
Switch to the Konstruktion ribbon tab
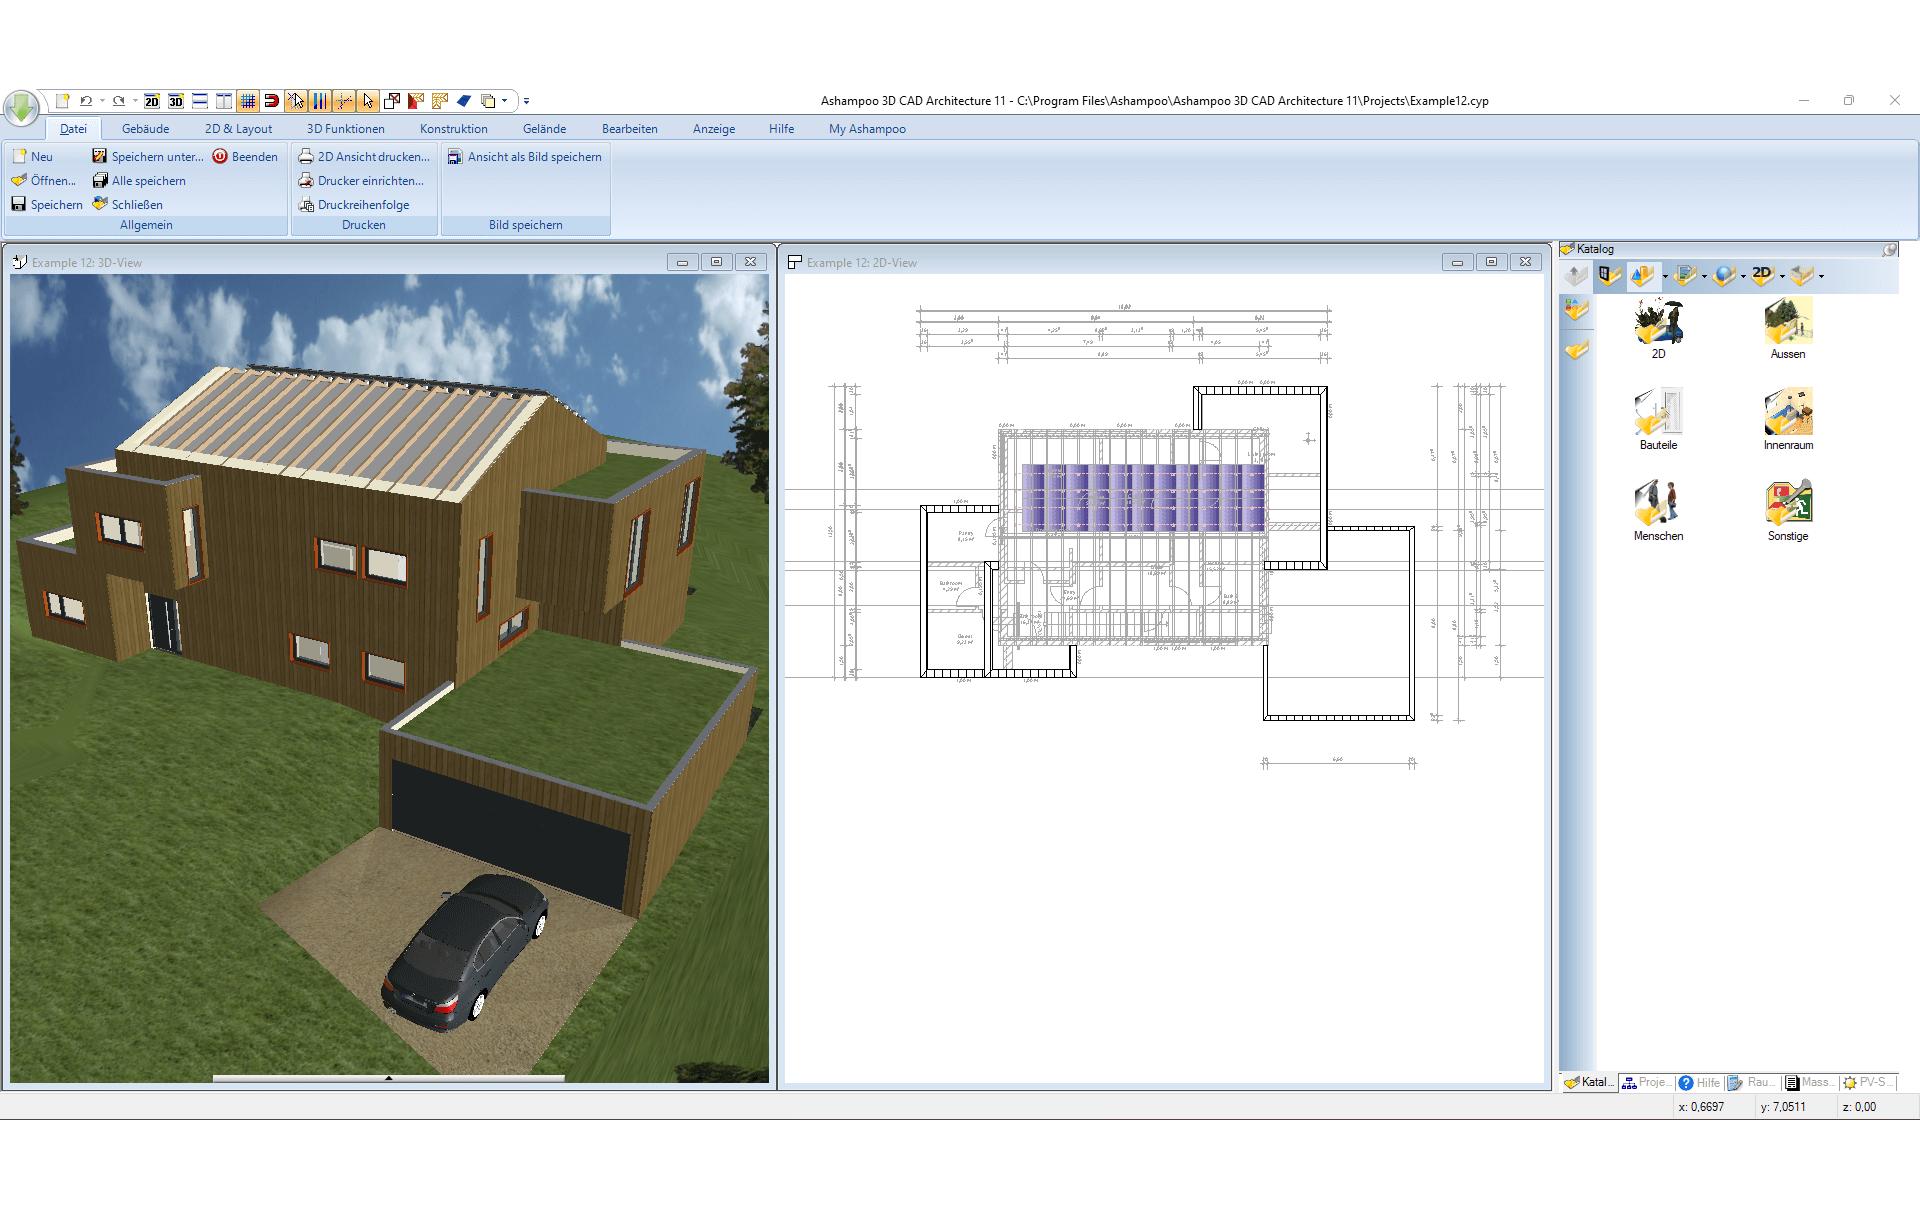click(453, 129)
